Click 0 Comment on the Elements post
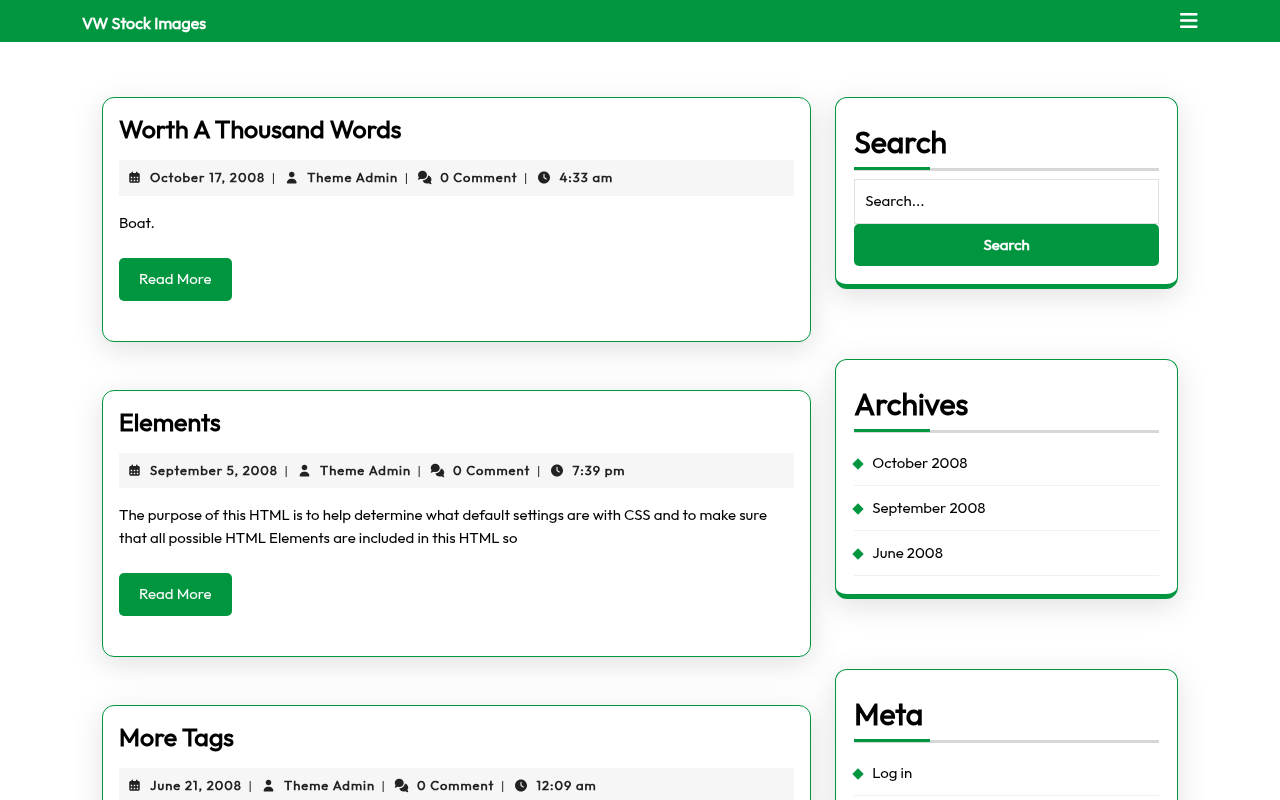Screen dimensions: 1280x800 [491, 471]
